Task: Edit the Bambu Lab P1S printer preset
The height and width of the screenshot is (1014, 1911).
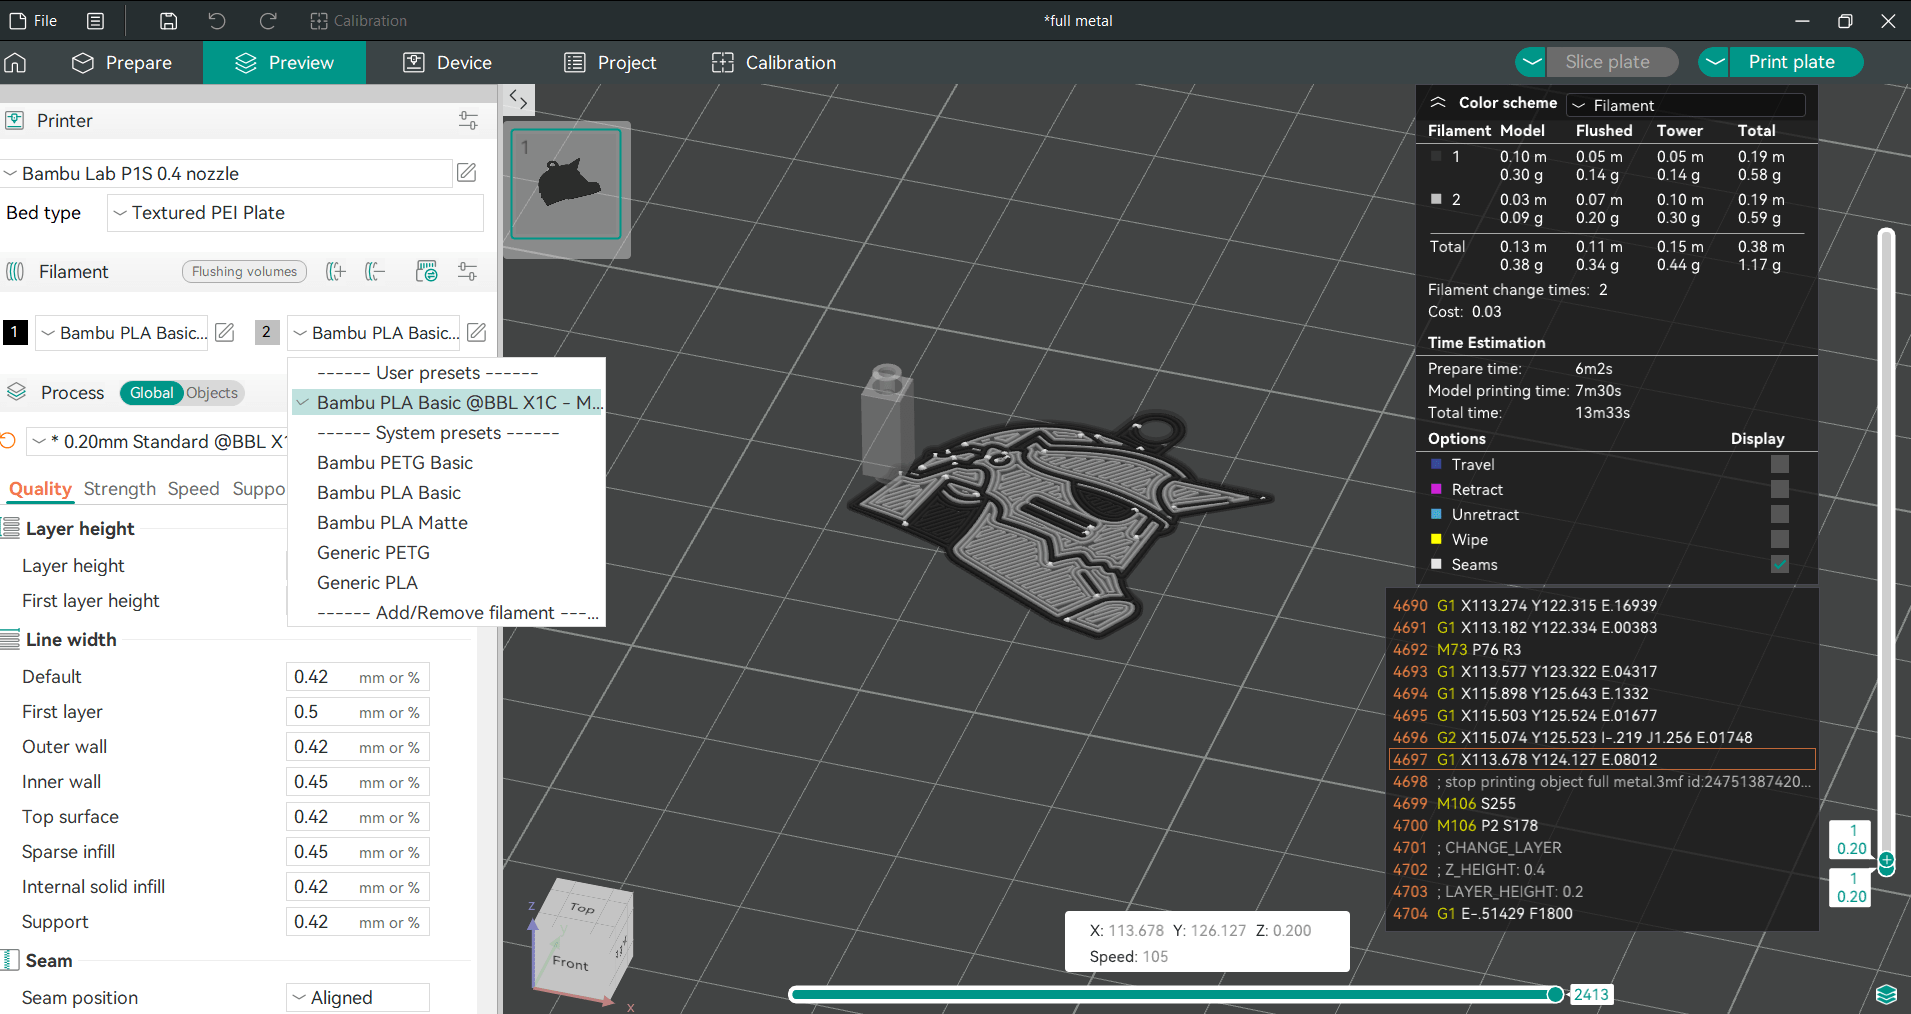Action: (x=467, y=173)
